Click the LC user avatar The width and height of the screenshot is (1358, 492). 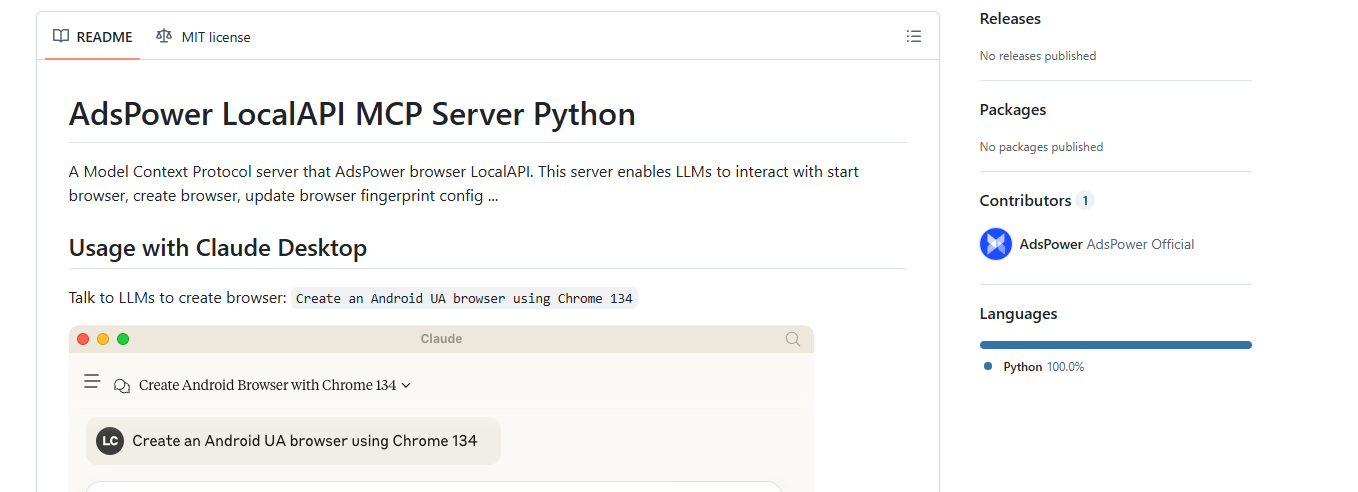110,441
